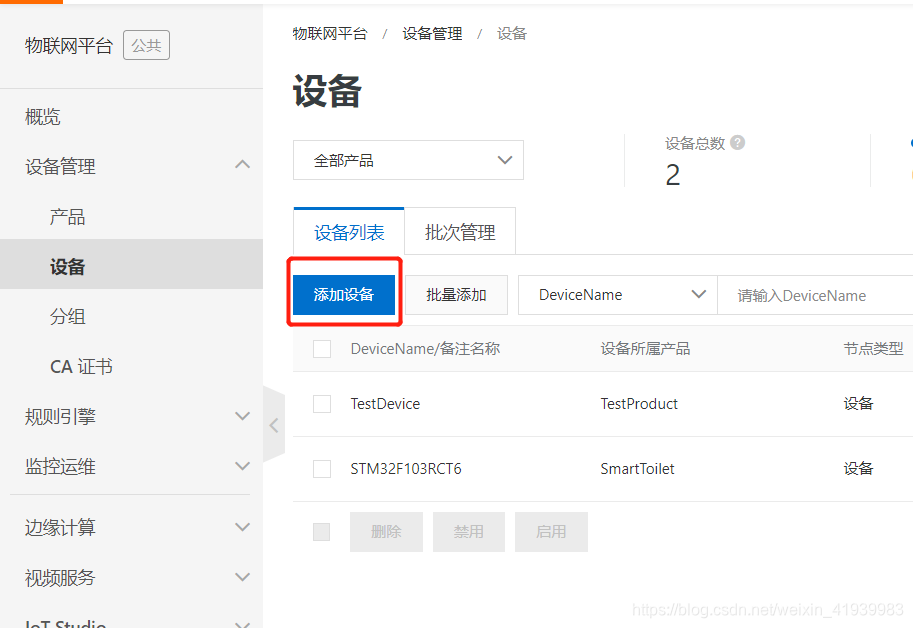Click the 公共 instance tag next to 物联网平台
913x628 pixels.
146,44
